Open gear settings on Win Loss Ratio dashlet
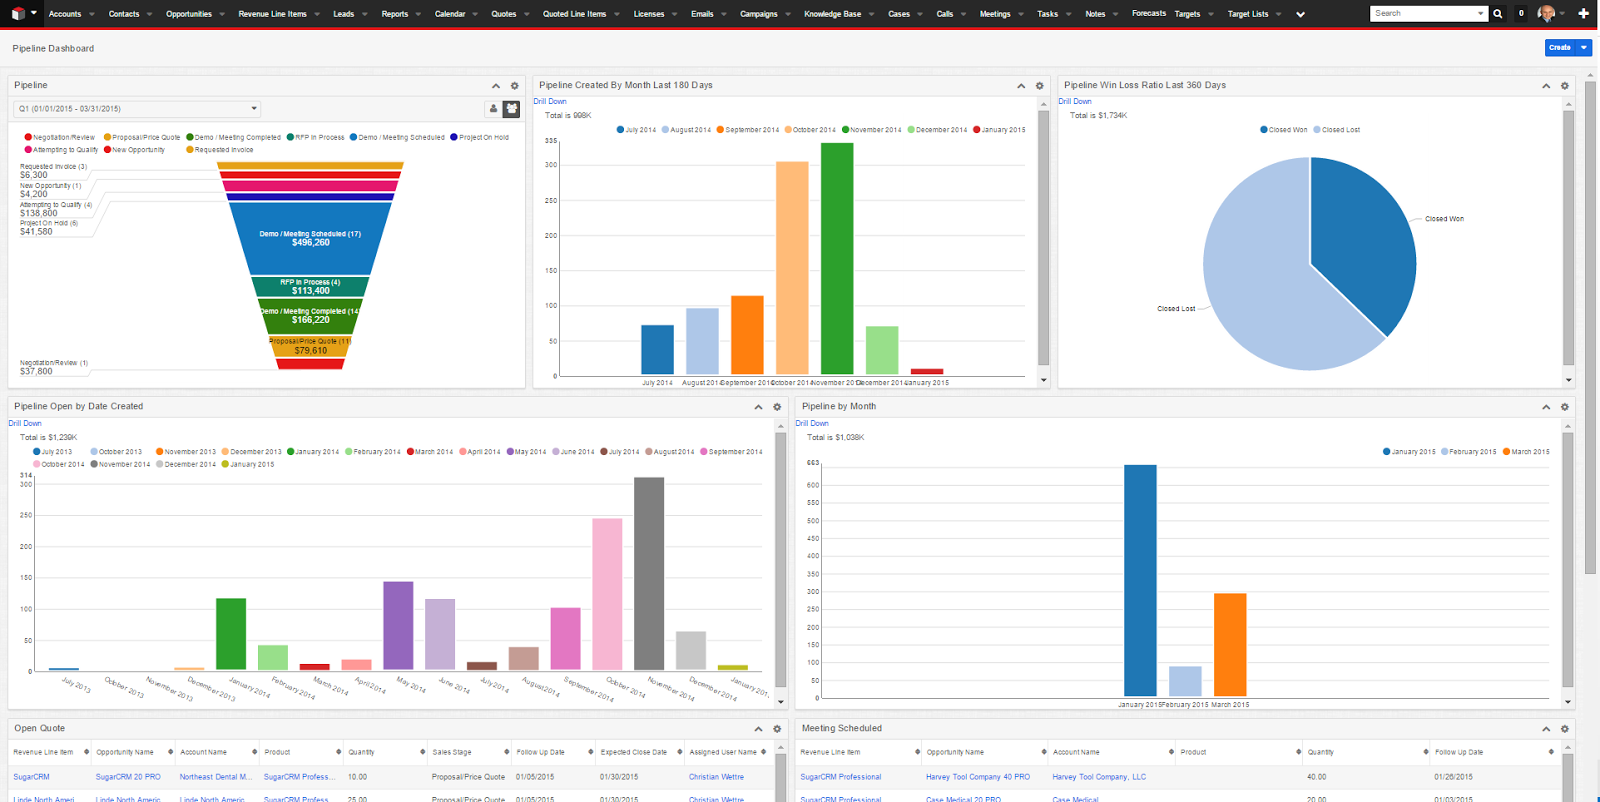Screen dimensions: 1600x802 point(1565,86)
